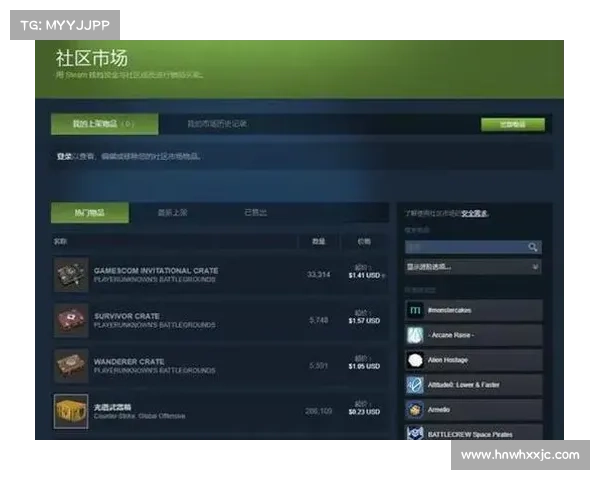600x480 pixels.
Task: Click the SURVIVOR CRATE item thumbnail
Action: [71, 320]
